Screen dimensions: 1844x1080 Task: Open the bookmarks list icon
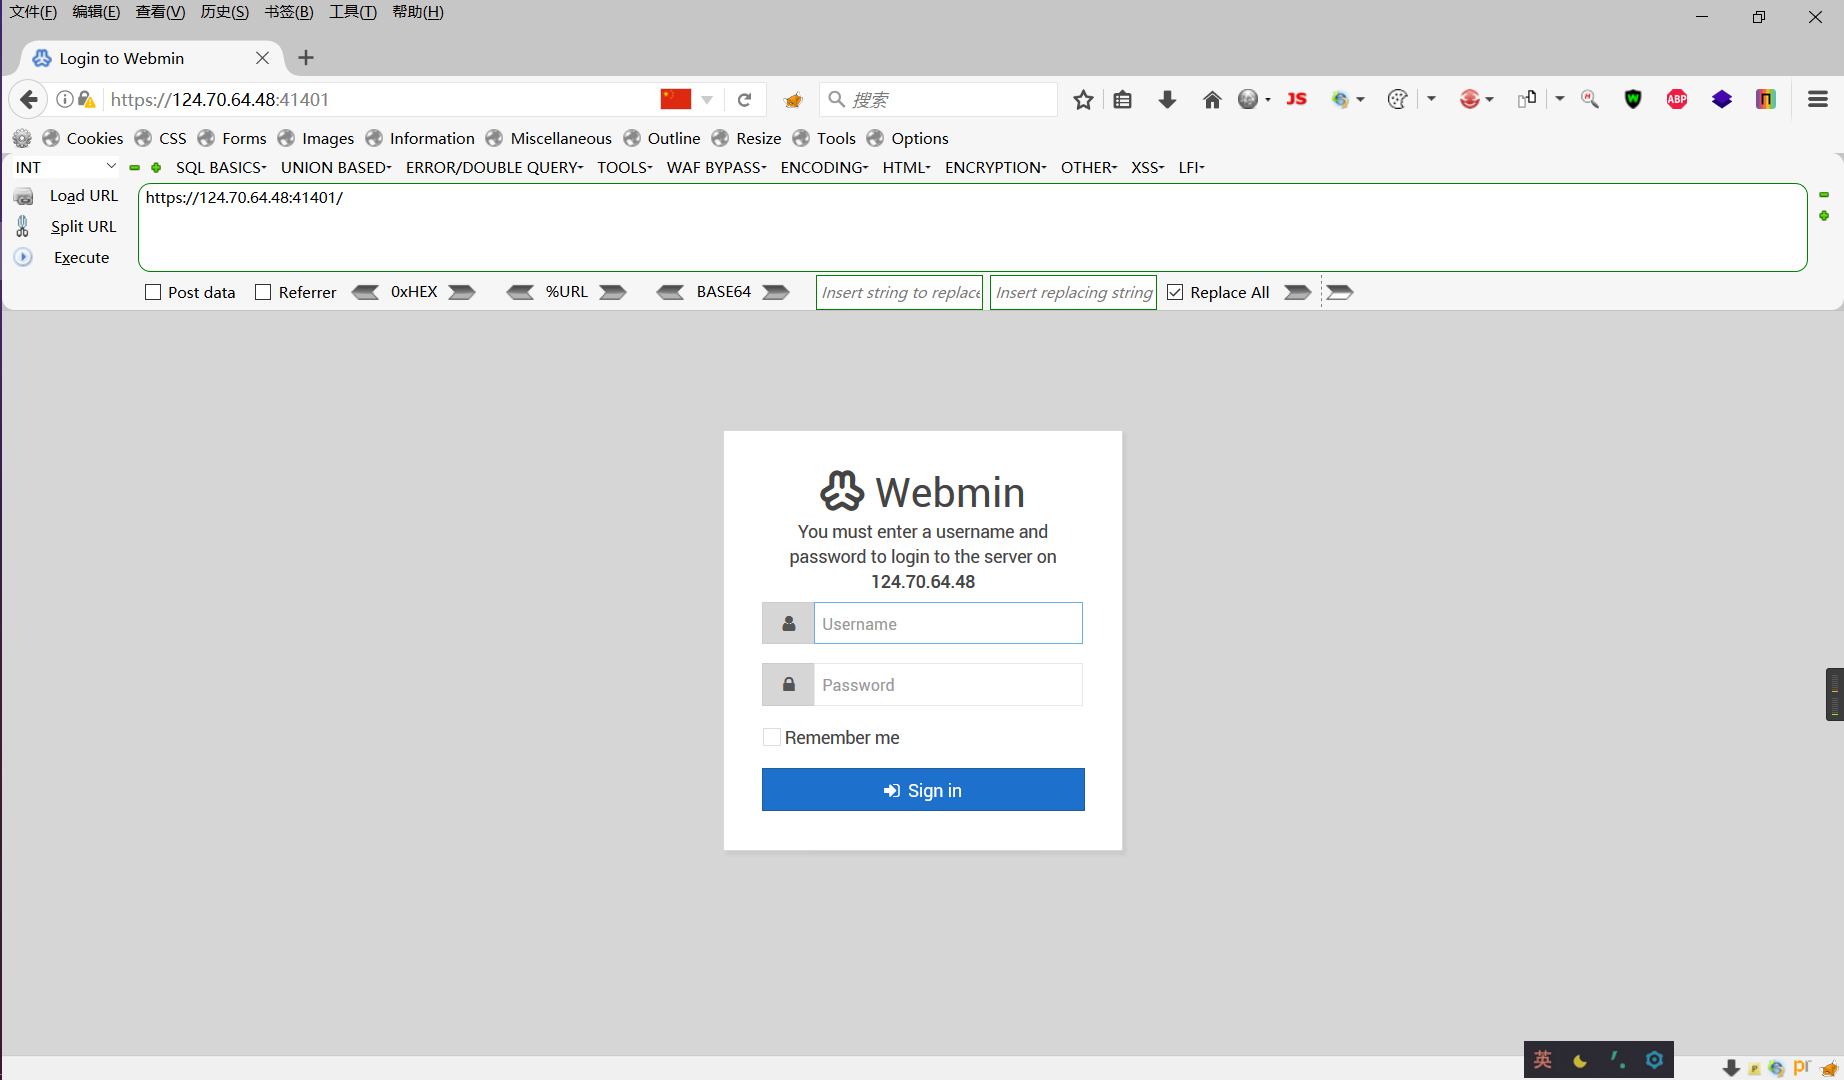(x=1123, y=100)
